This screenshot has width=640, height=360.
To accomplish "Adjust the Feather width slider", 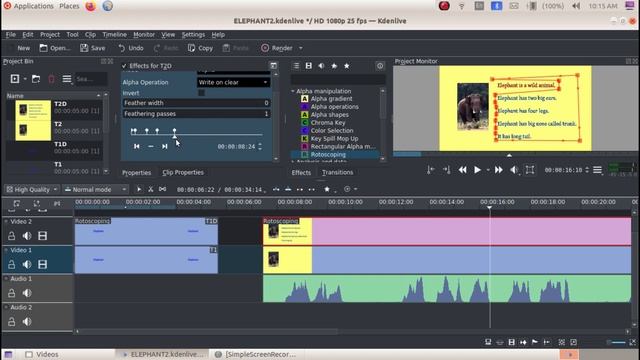I will (196, 103).
